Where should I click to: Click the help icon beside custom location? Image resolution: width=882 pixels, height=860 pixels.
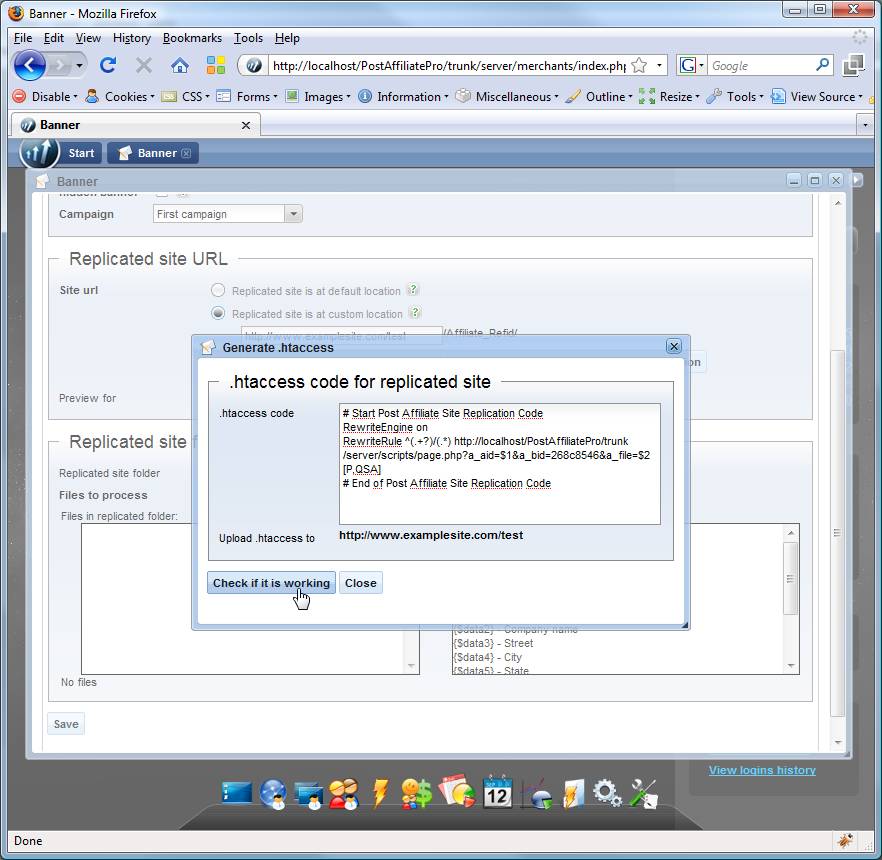pyautogui.click(x=415, y=313)
